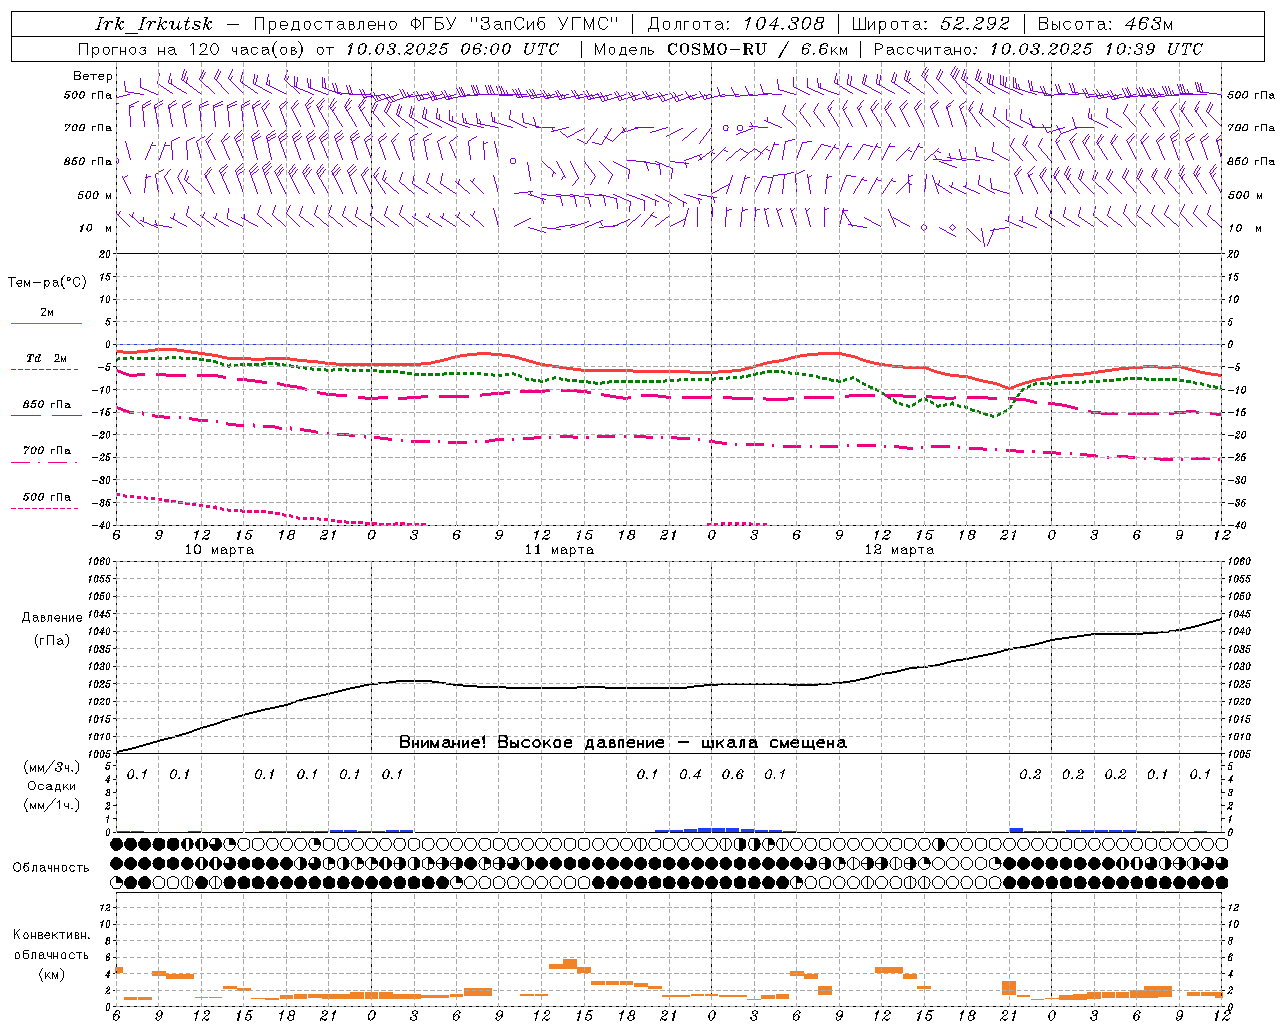The width and height of the screenshot is (1280, 1024).
Task: Click the (гПа) pressure unit label
Action: 52,641
